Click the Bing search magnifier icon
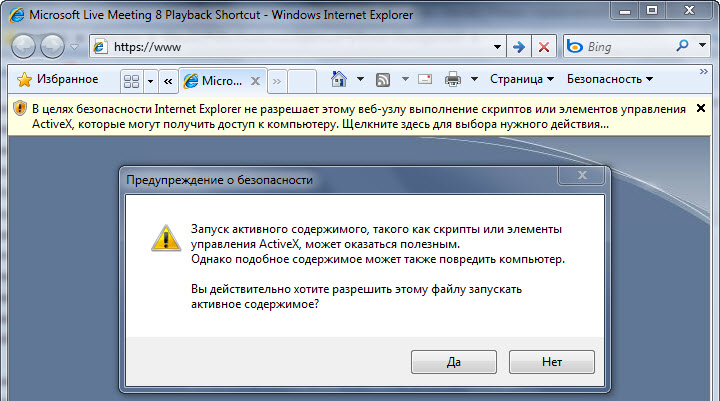720x401 pixels. click(683, 46)
